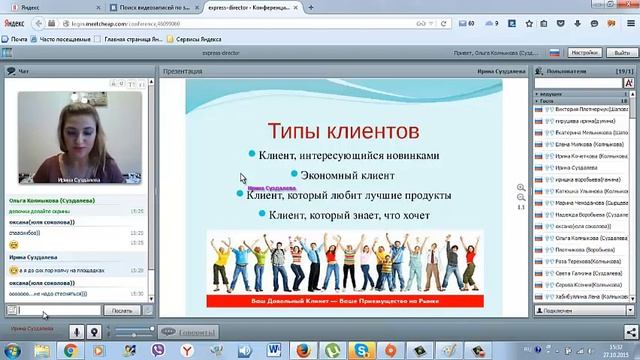Image resolution: width=640 pixels, height=360 pixels.
Task: Click the mail counter icon showing 60
Action: coord(467,24)
